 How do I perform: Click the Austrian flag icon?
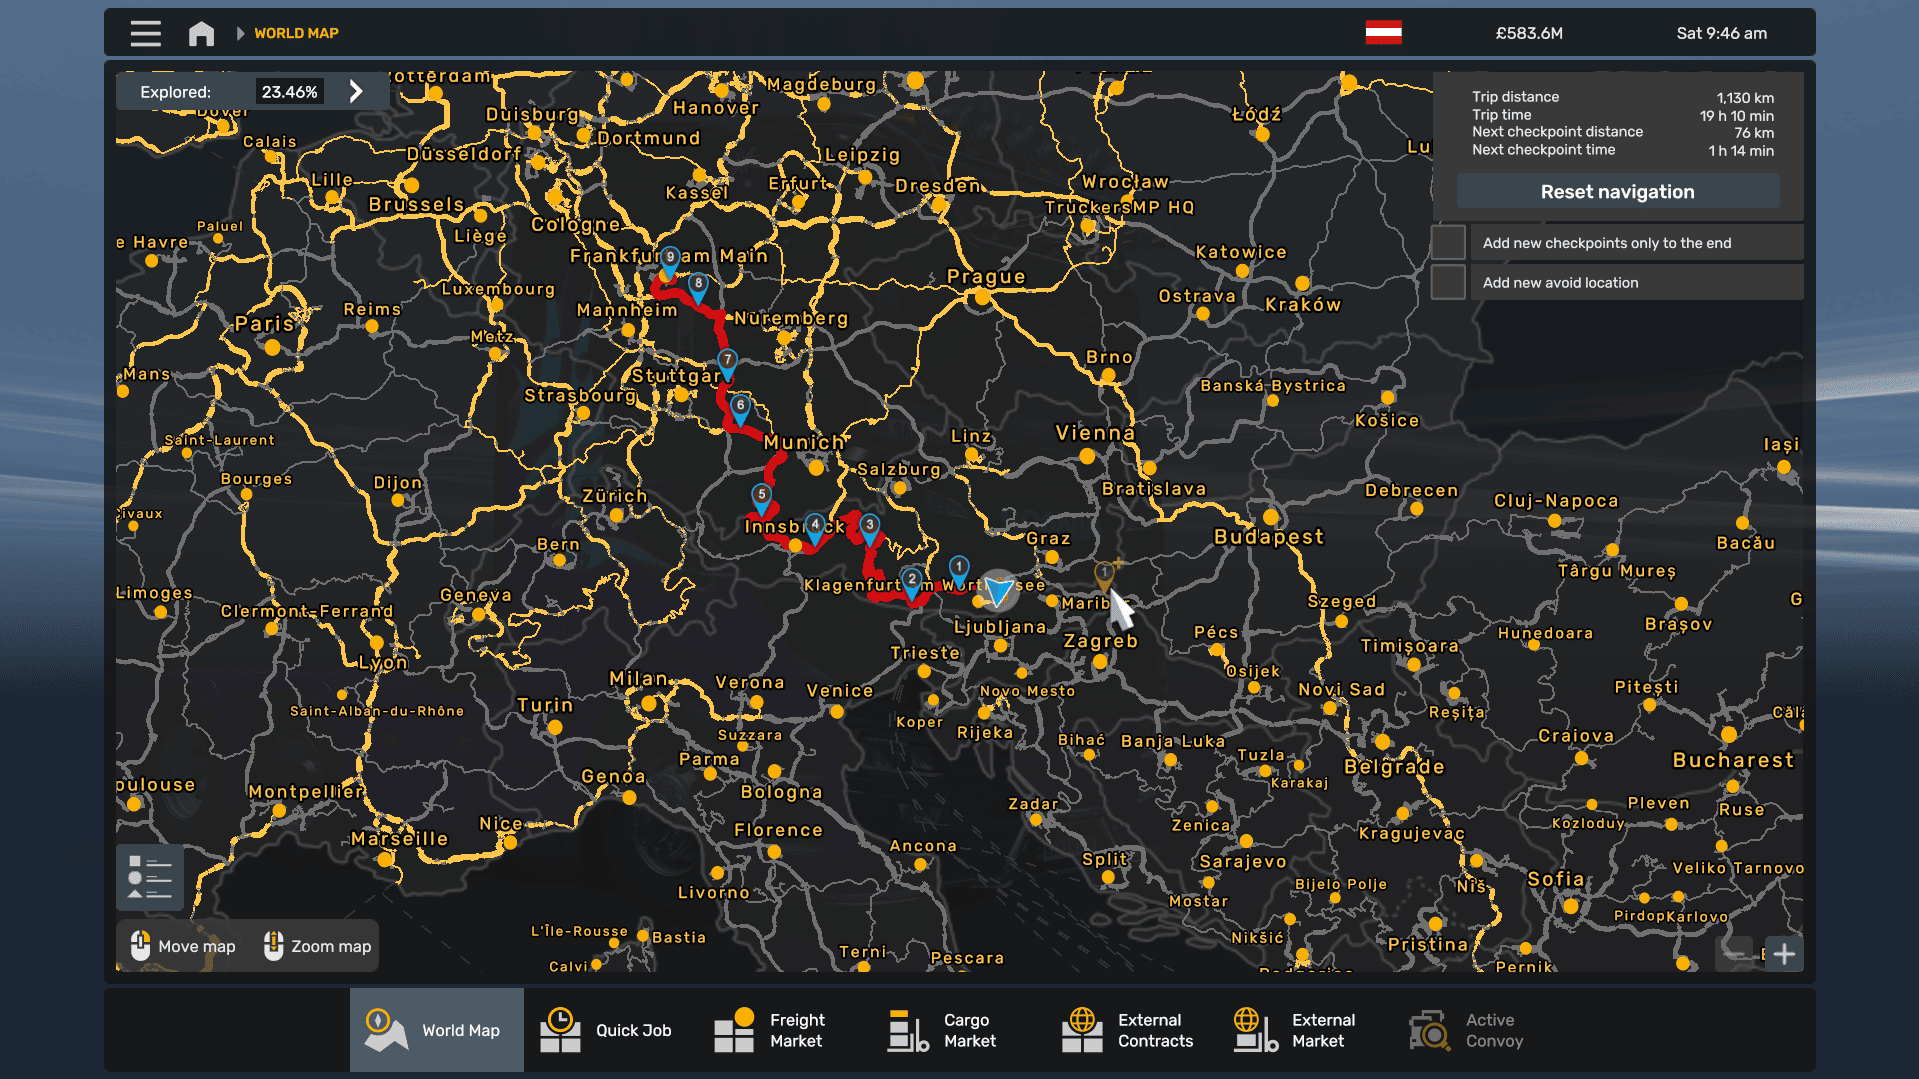(x=1383, y=33)
